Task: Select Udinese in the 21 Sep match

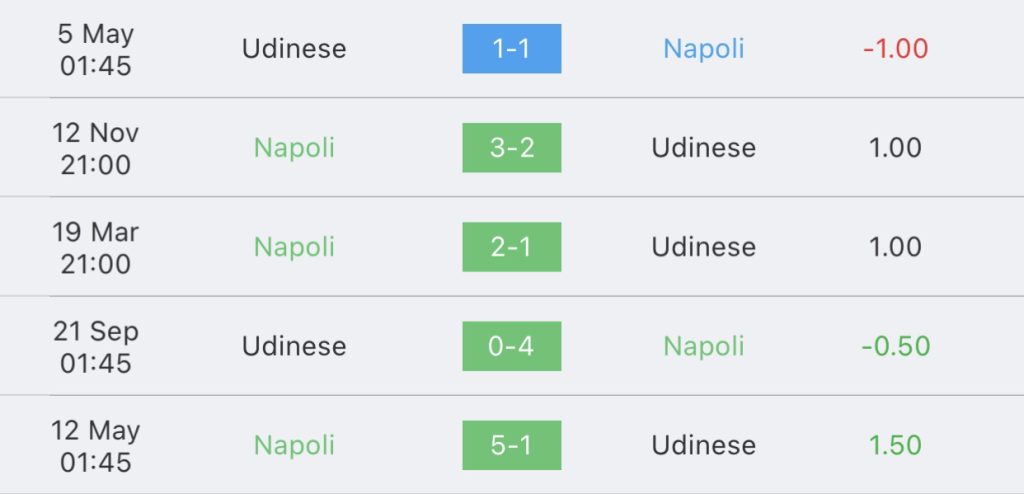Action: (x=294, y=346)
